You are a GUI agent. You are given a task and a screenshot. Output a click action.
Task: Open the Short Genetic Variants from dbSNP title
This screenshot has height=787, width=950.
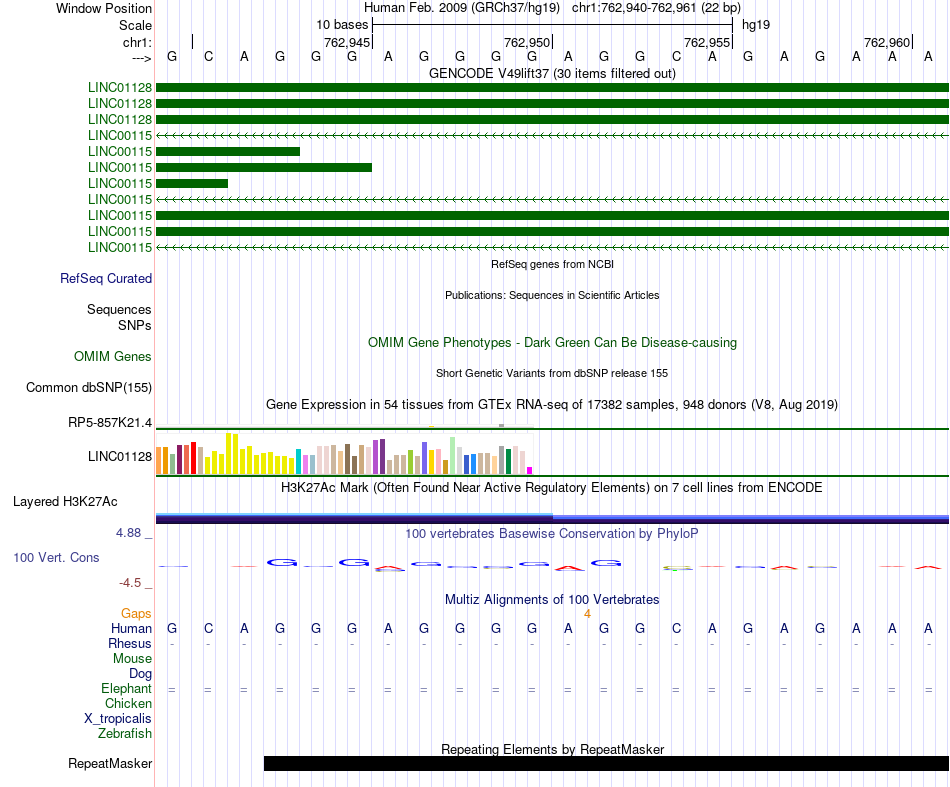[552, 373]
